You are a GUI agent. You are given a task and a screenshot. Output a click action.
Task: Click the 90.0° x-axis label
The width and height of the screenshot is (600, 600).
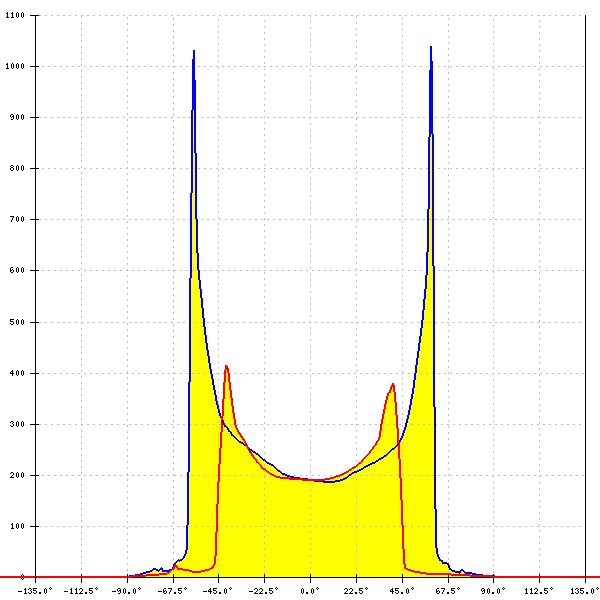[493, 591]
